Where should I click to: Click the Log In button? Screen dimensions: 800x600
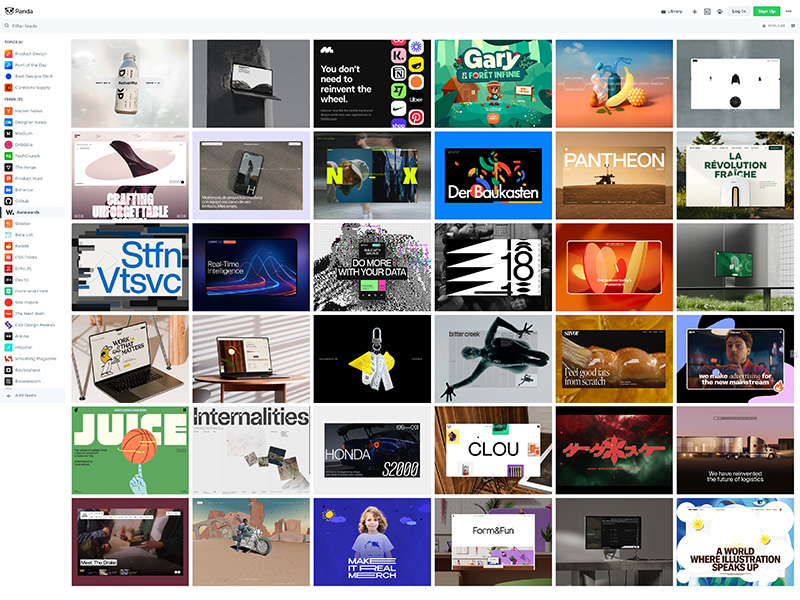[x=738, y=11]
